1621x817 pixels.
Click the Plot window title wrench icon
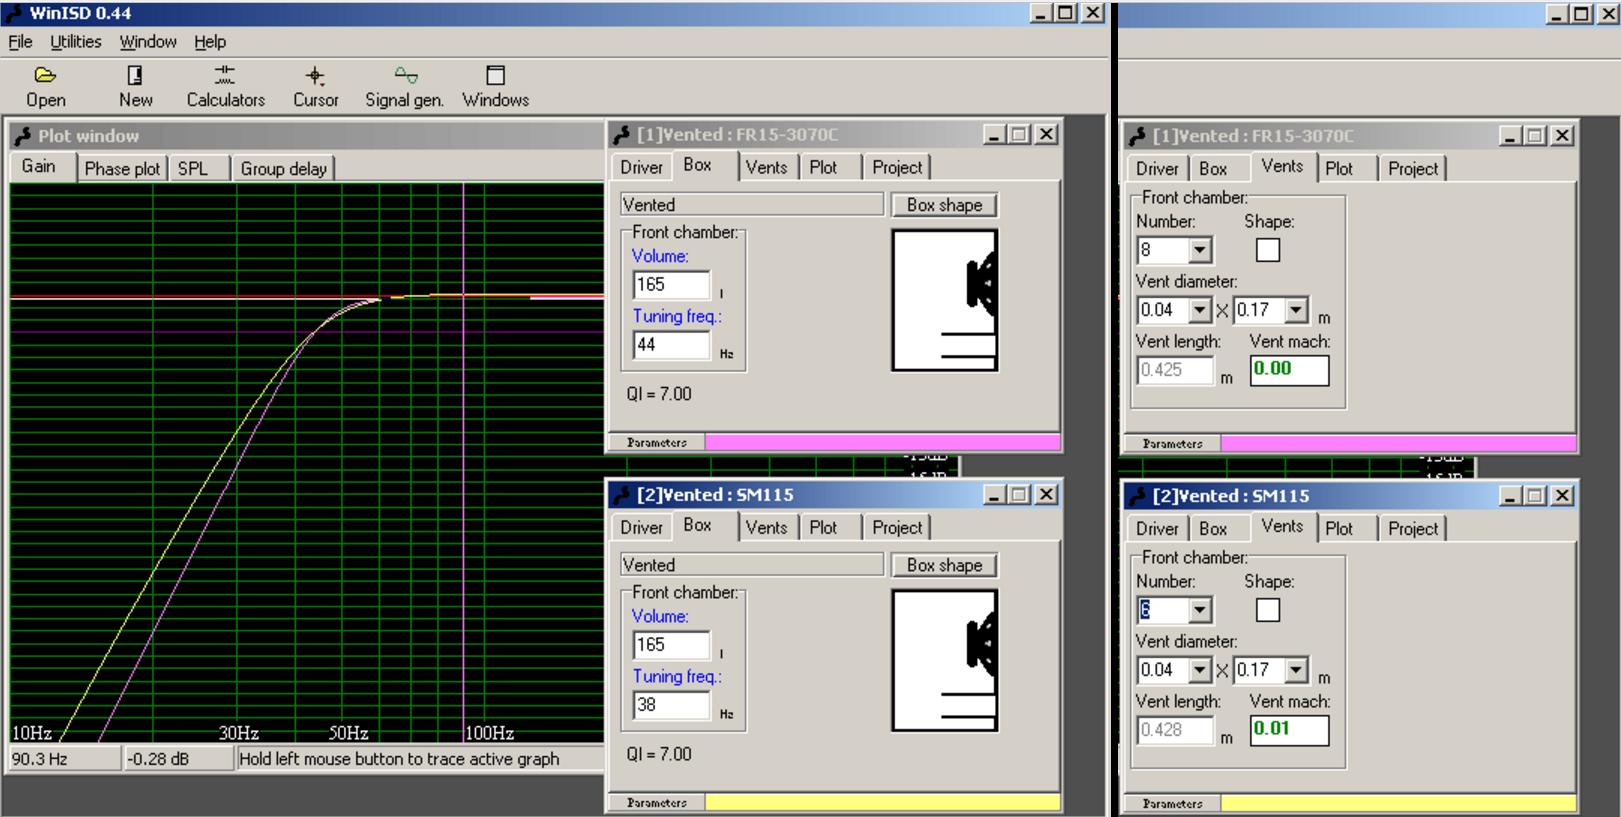(x=23, y=136)
